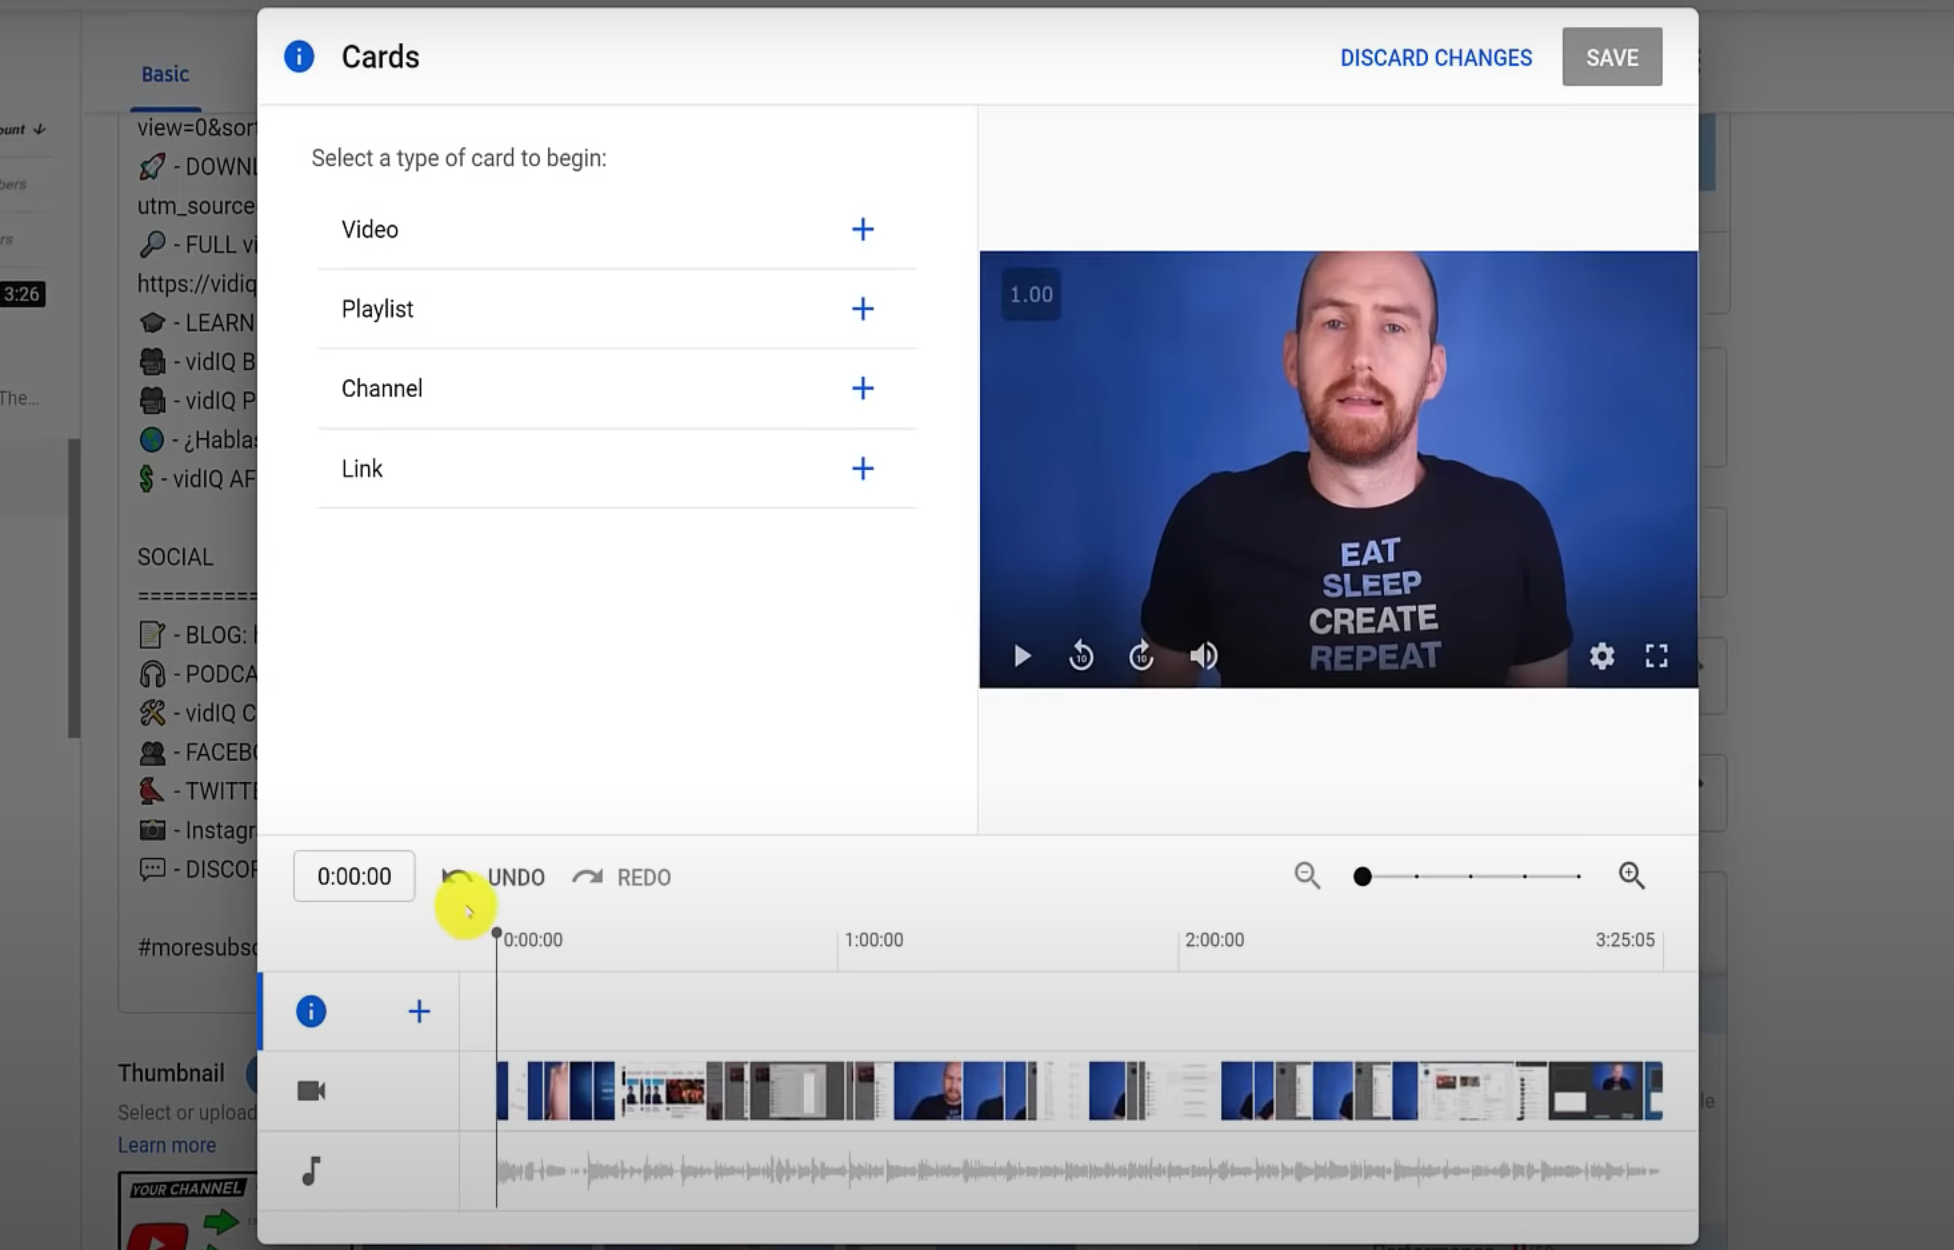Click Discard Changes

(1435, 58)
